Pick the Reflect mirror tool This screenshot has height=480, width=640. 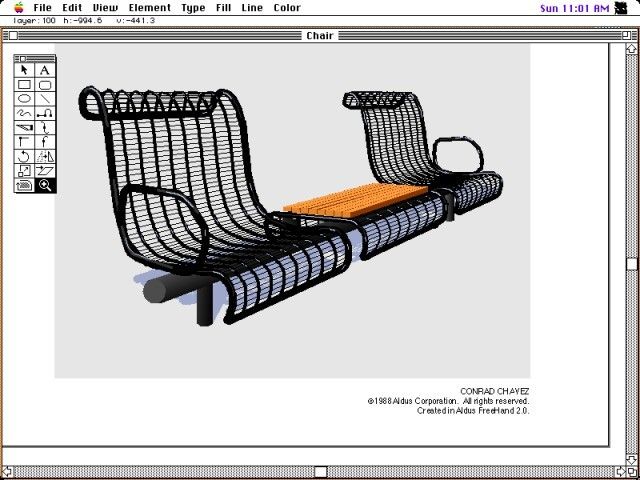(x=45, y=157)
